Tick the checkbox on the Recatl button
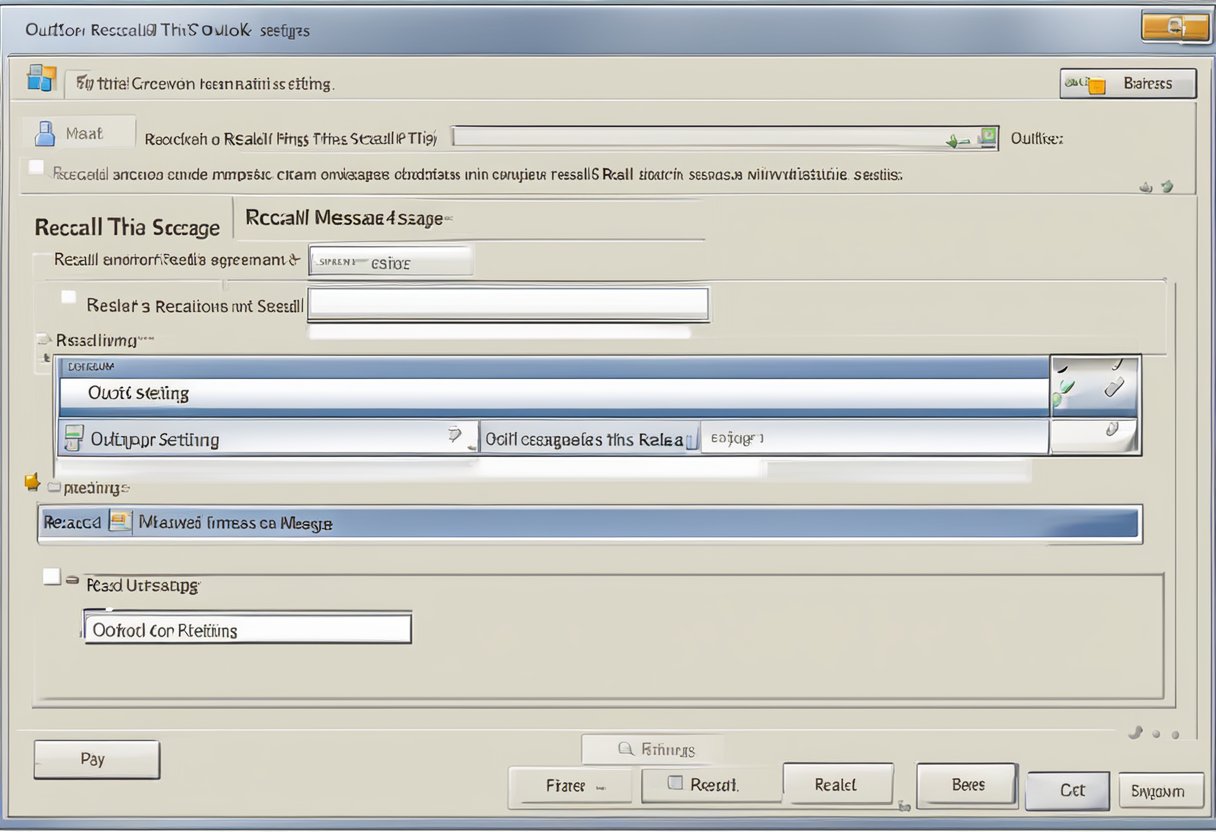 [x=674, y=784]
